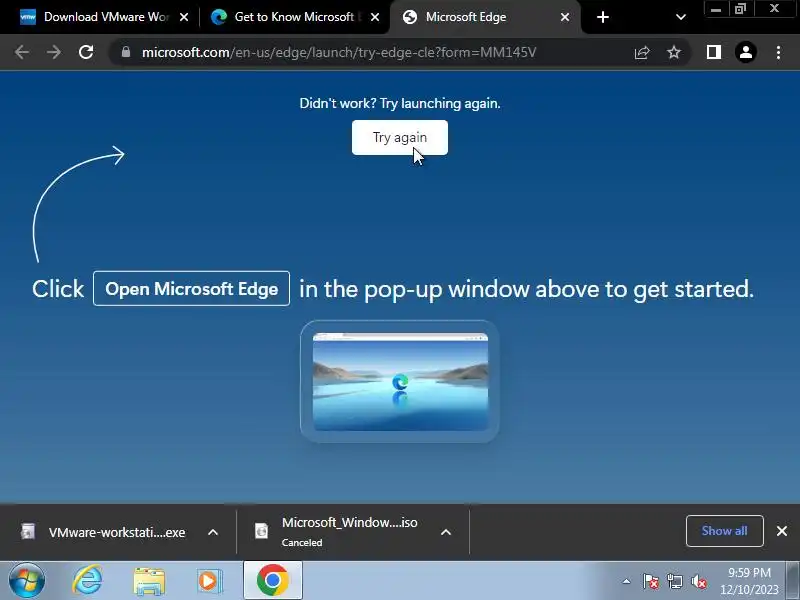Bookmark this page with the star icon
The image size is (800, 600).
point(674,52)
